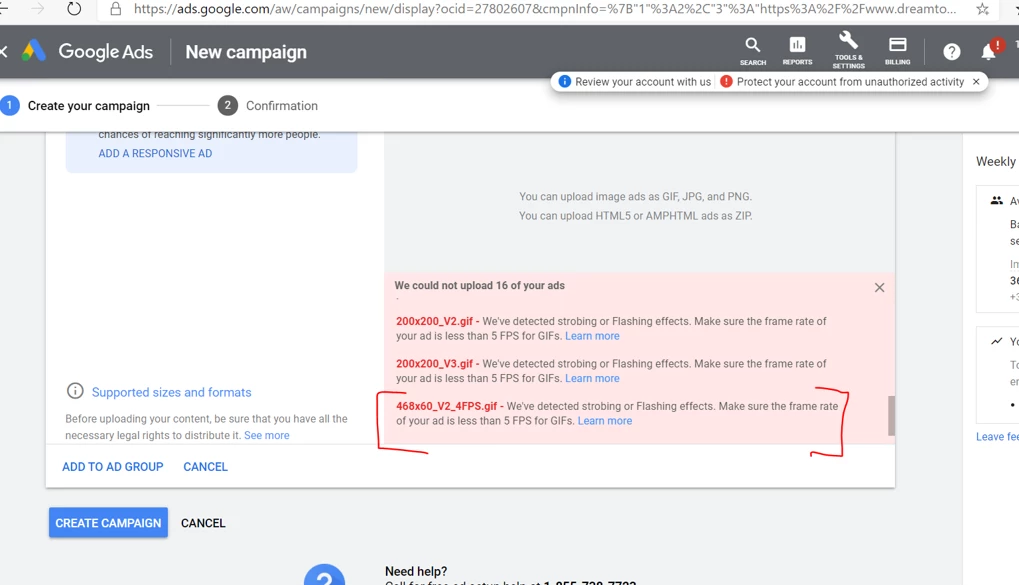Viewport: 1019px width, 586px height.
Task: Click the trend line icon in Weekly panel
Action: pyautogui.click(x=996, y=341)
